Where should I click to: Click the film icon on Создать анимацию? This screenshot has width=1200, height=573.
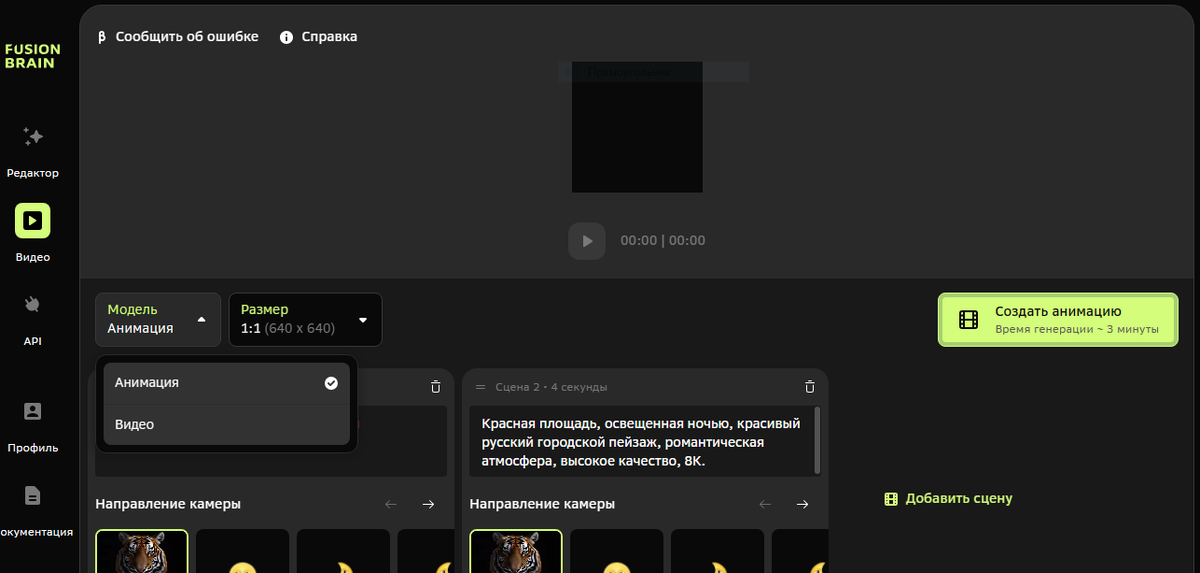[x=969, y=320]
